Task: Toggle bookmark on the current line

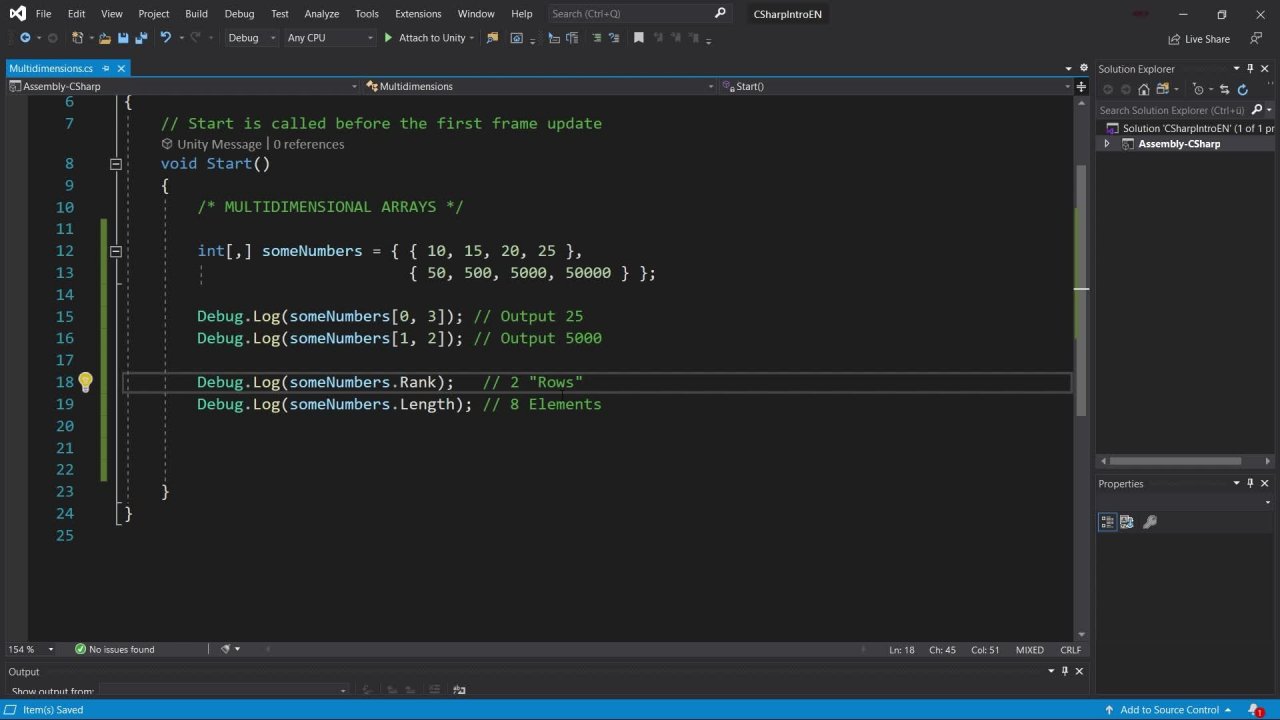Action: point(638,38)
